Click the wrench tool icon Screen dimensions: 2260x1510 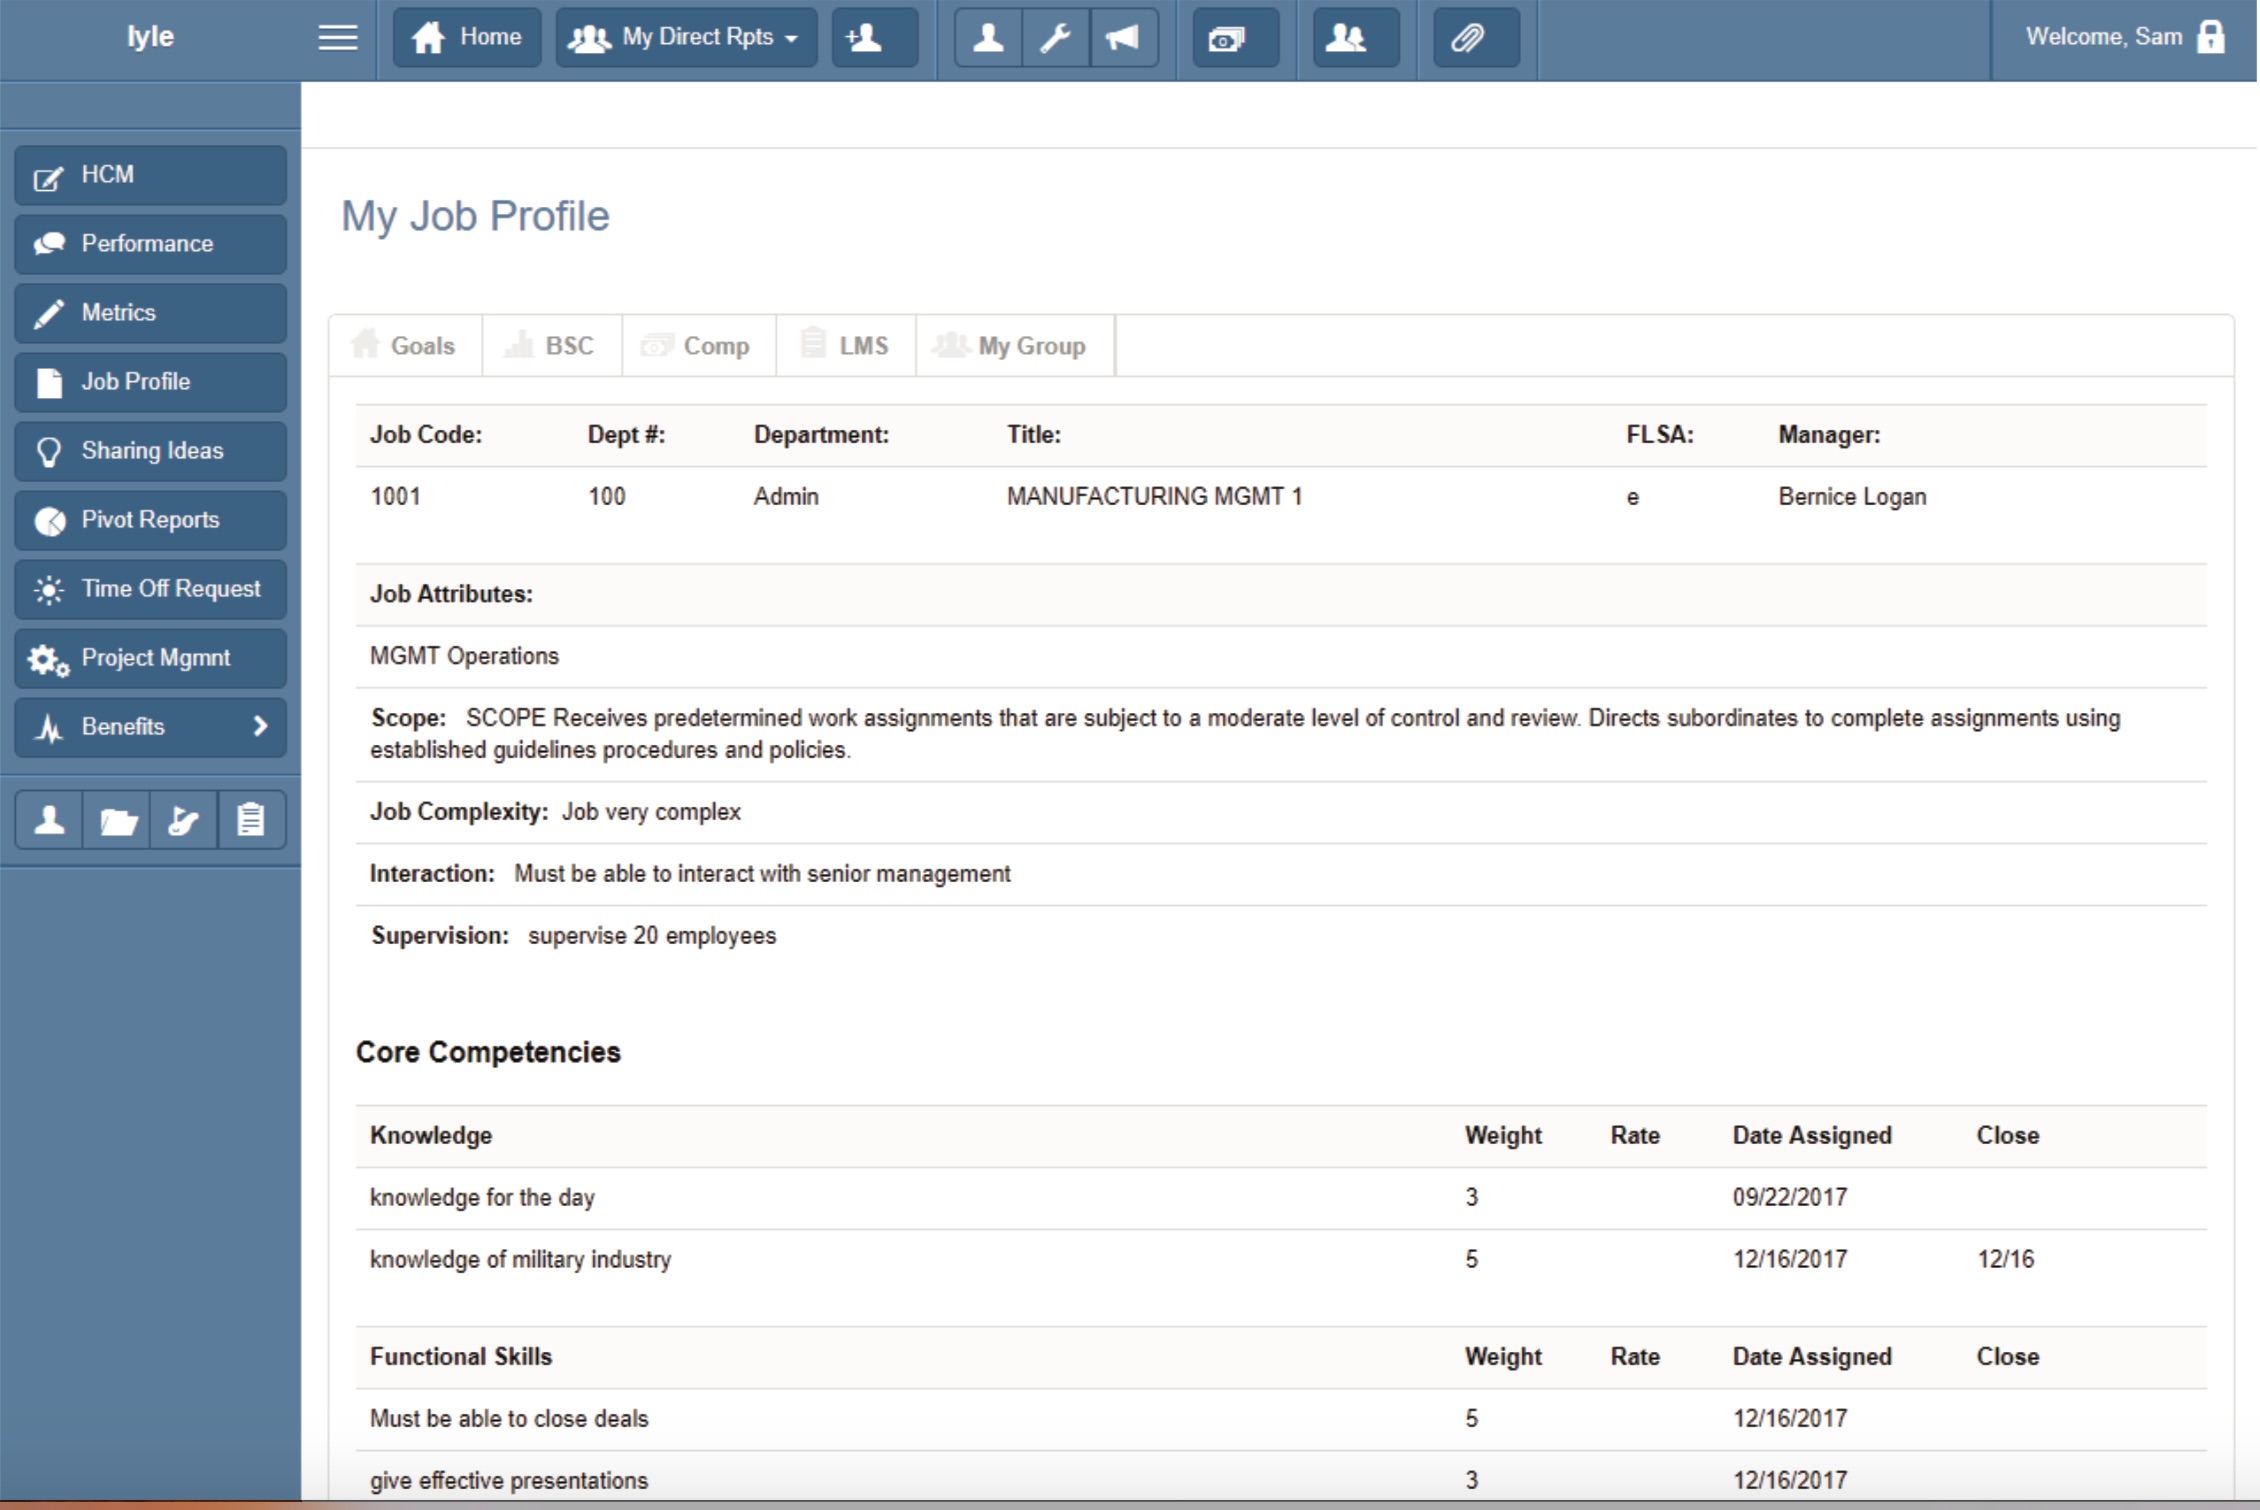(1055, 38)
